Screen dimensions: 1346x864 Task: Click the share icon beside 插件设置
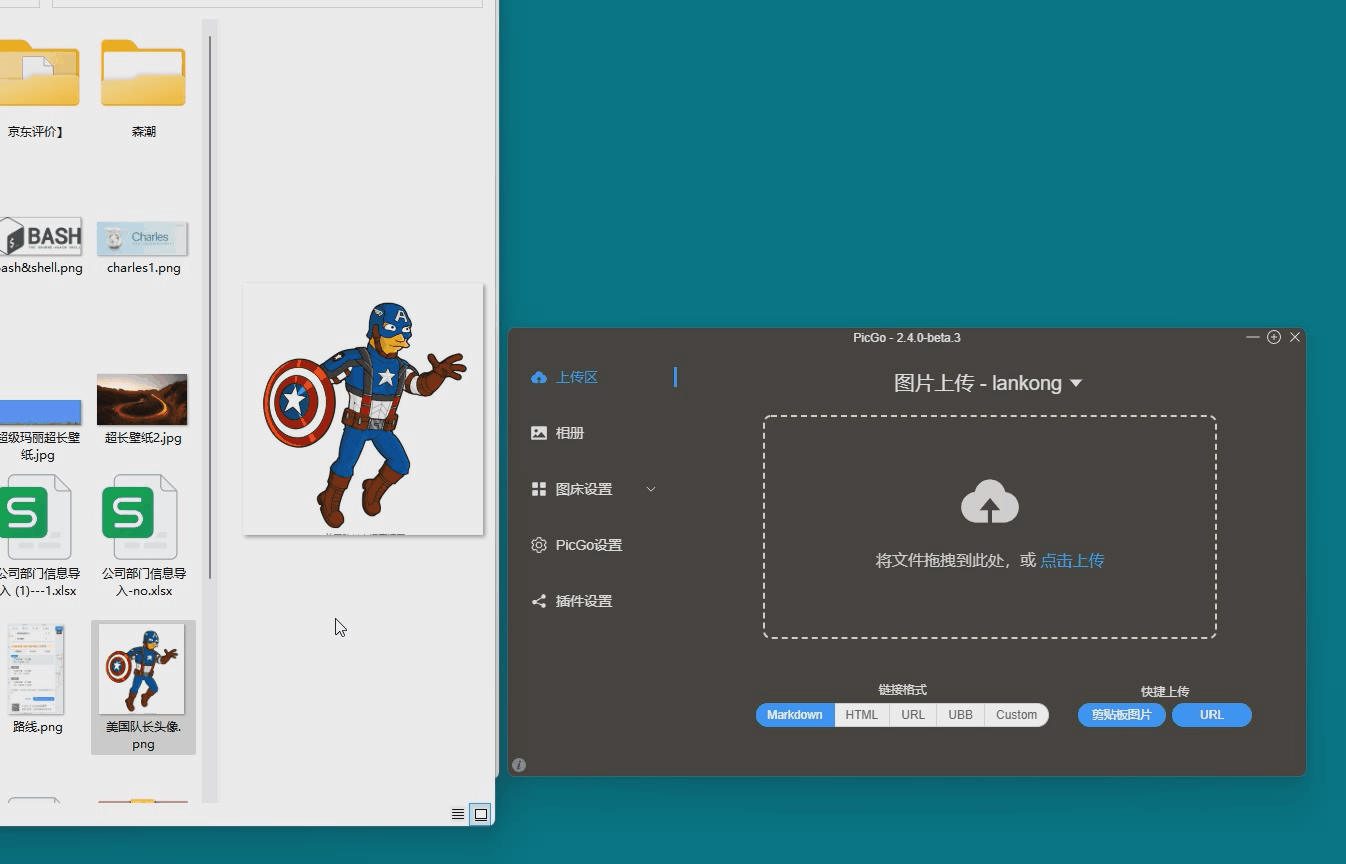click(539, 601)
